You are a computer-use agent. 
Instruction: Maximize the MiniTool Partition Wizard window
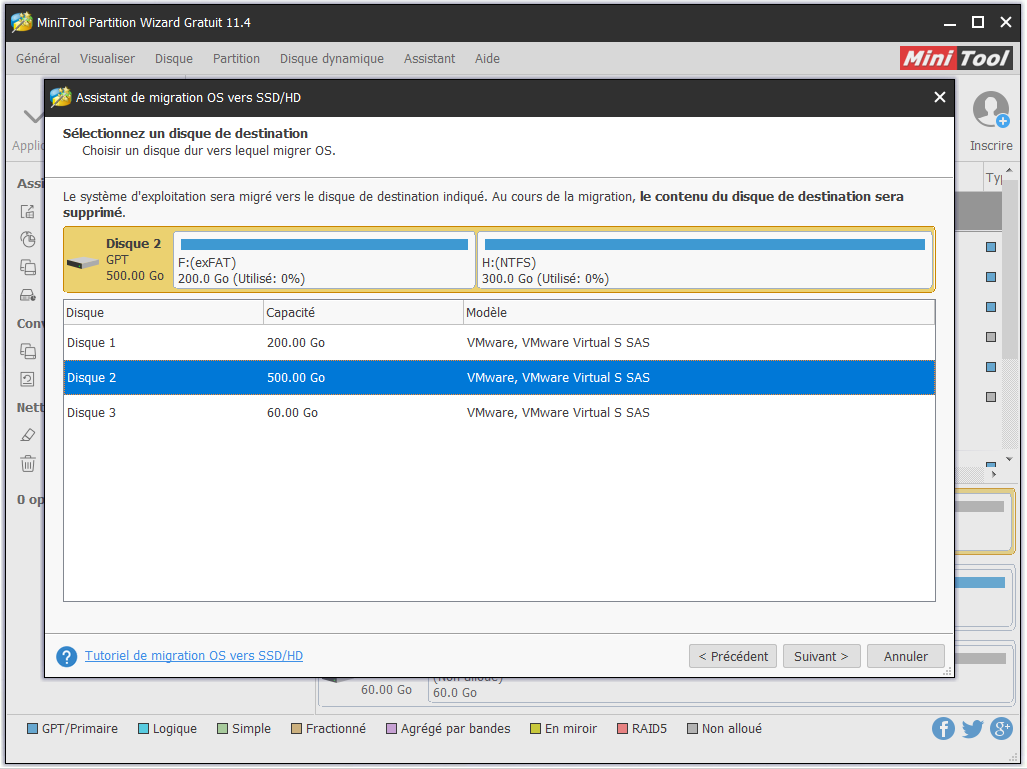tap(978, 22)
